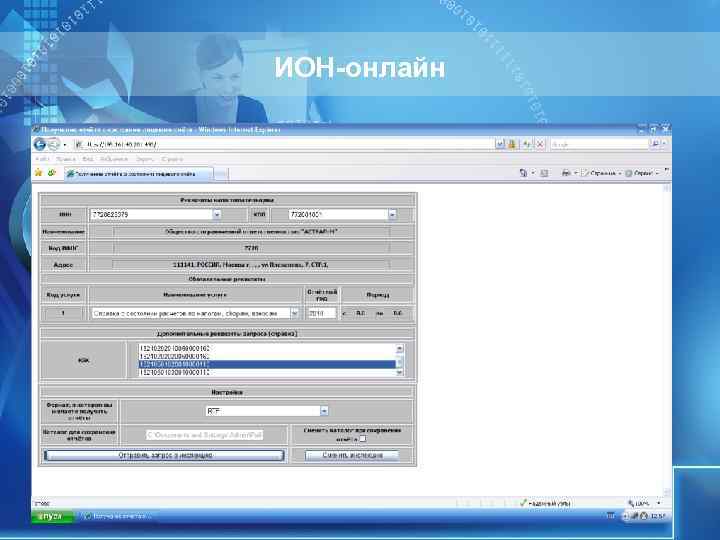Click the Windows Start button
Image resolution: width=720 pixels, height=540 pixels.
(51, 516)
